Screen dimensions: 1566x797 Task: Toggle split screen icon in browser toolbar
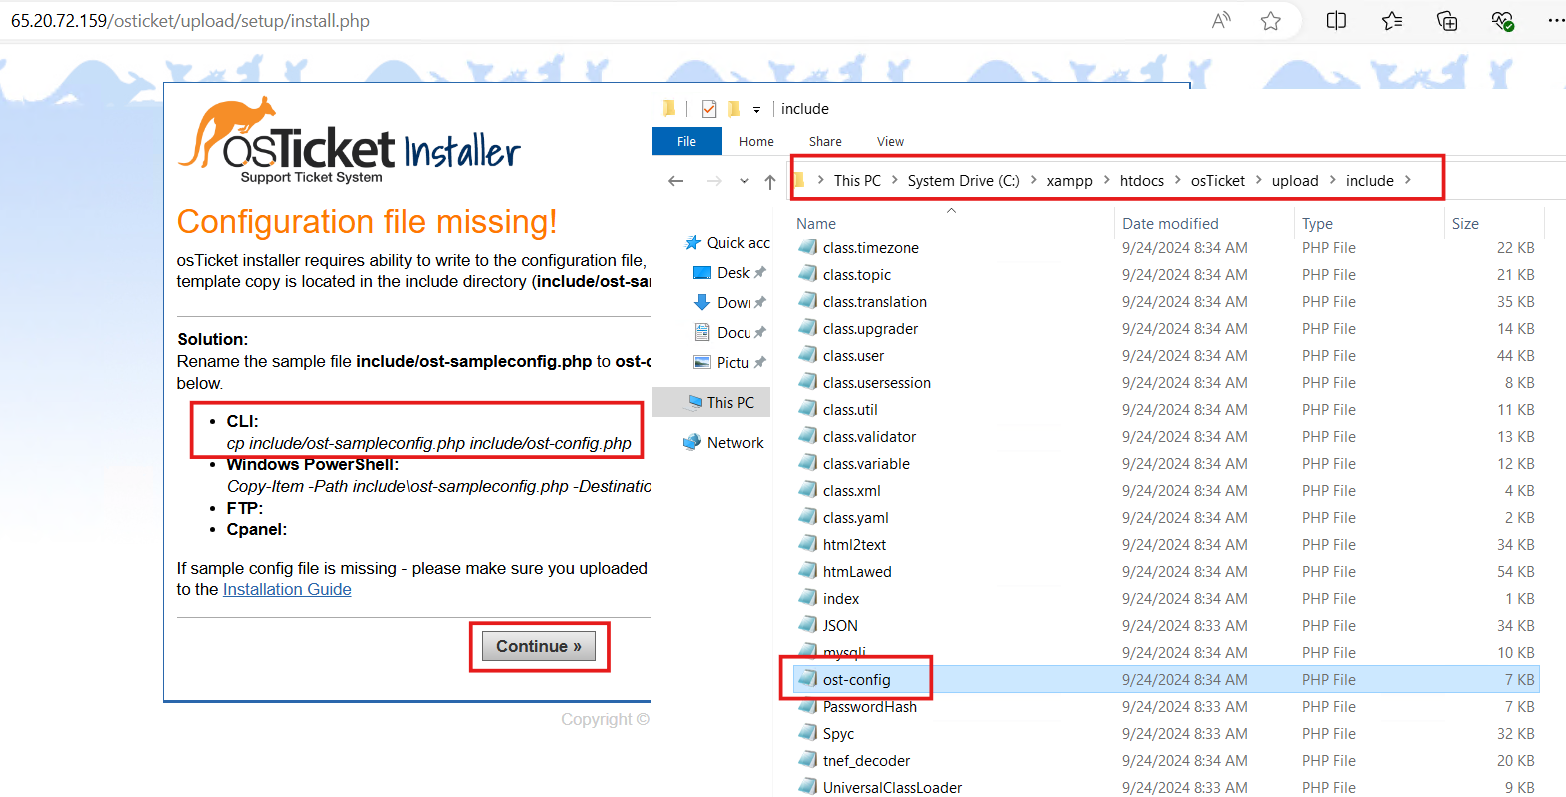point(1336,21)
